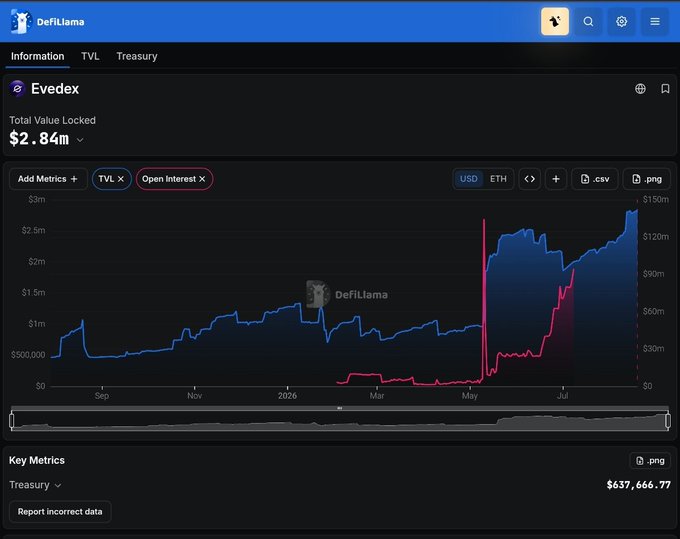Click the center grip of range slider
The width and height of the screenshot is (680, 539).
tap(340, 408)
